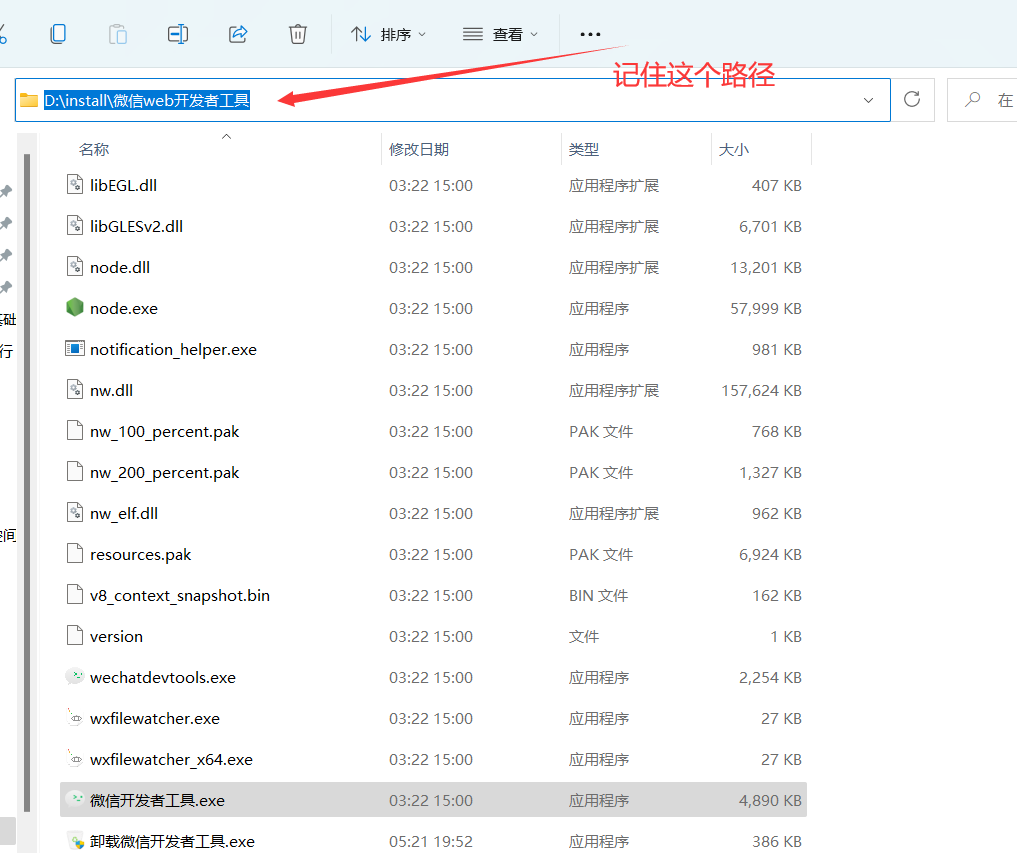Click the Delete trash icon
1017x853 pixels.
pyautogui.click(x=298, y=34)
